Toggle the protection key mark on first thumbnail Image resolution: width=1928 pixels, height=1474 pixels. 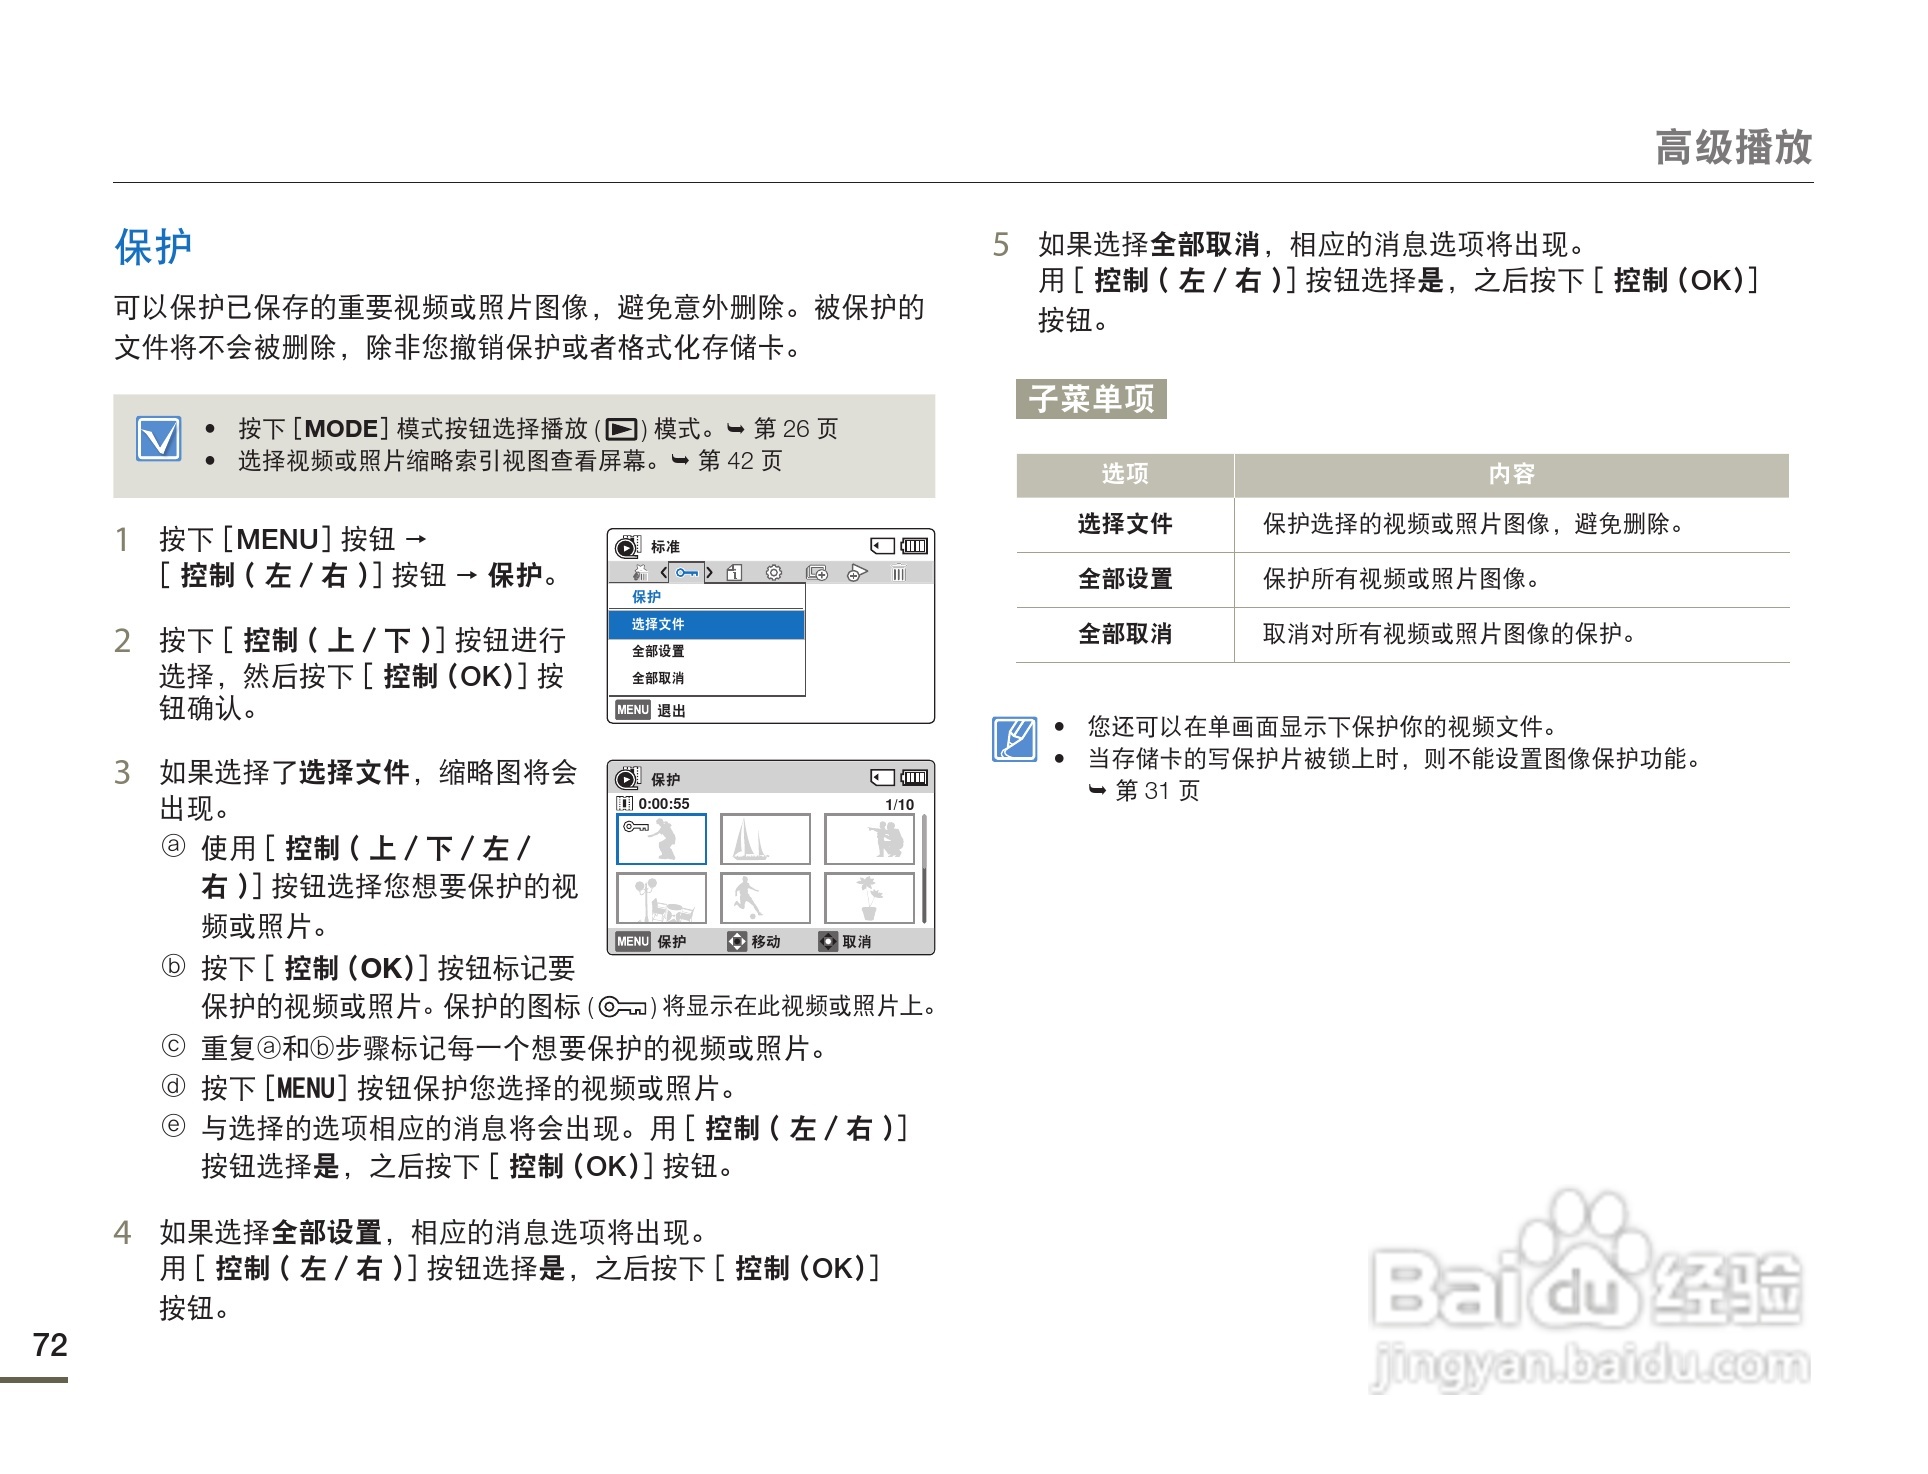point(636,828)
